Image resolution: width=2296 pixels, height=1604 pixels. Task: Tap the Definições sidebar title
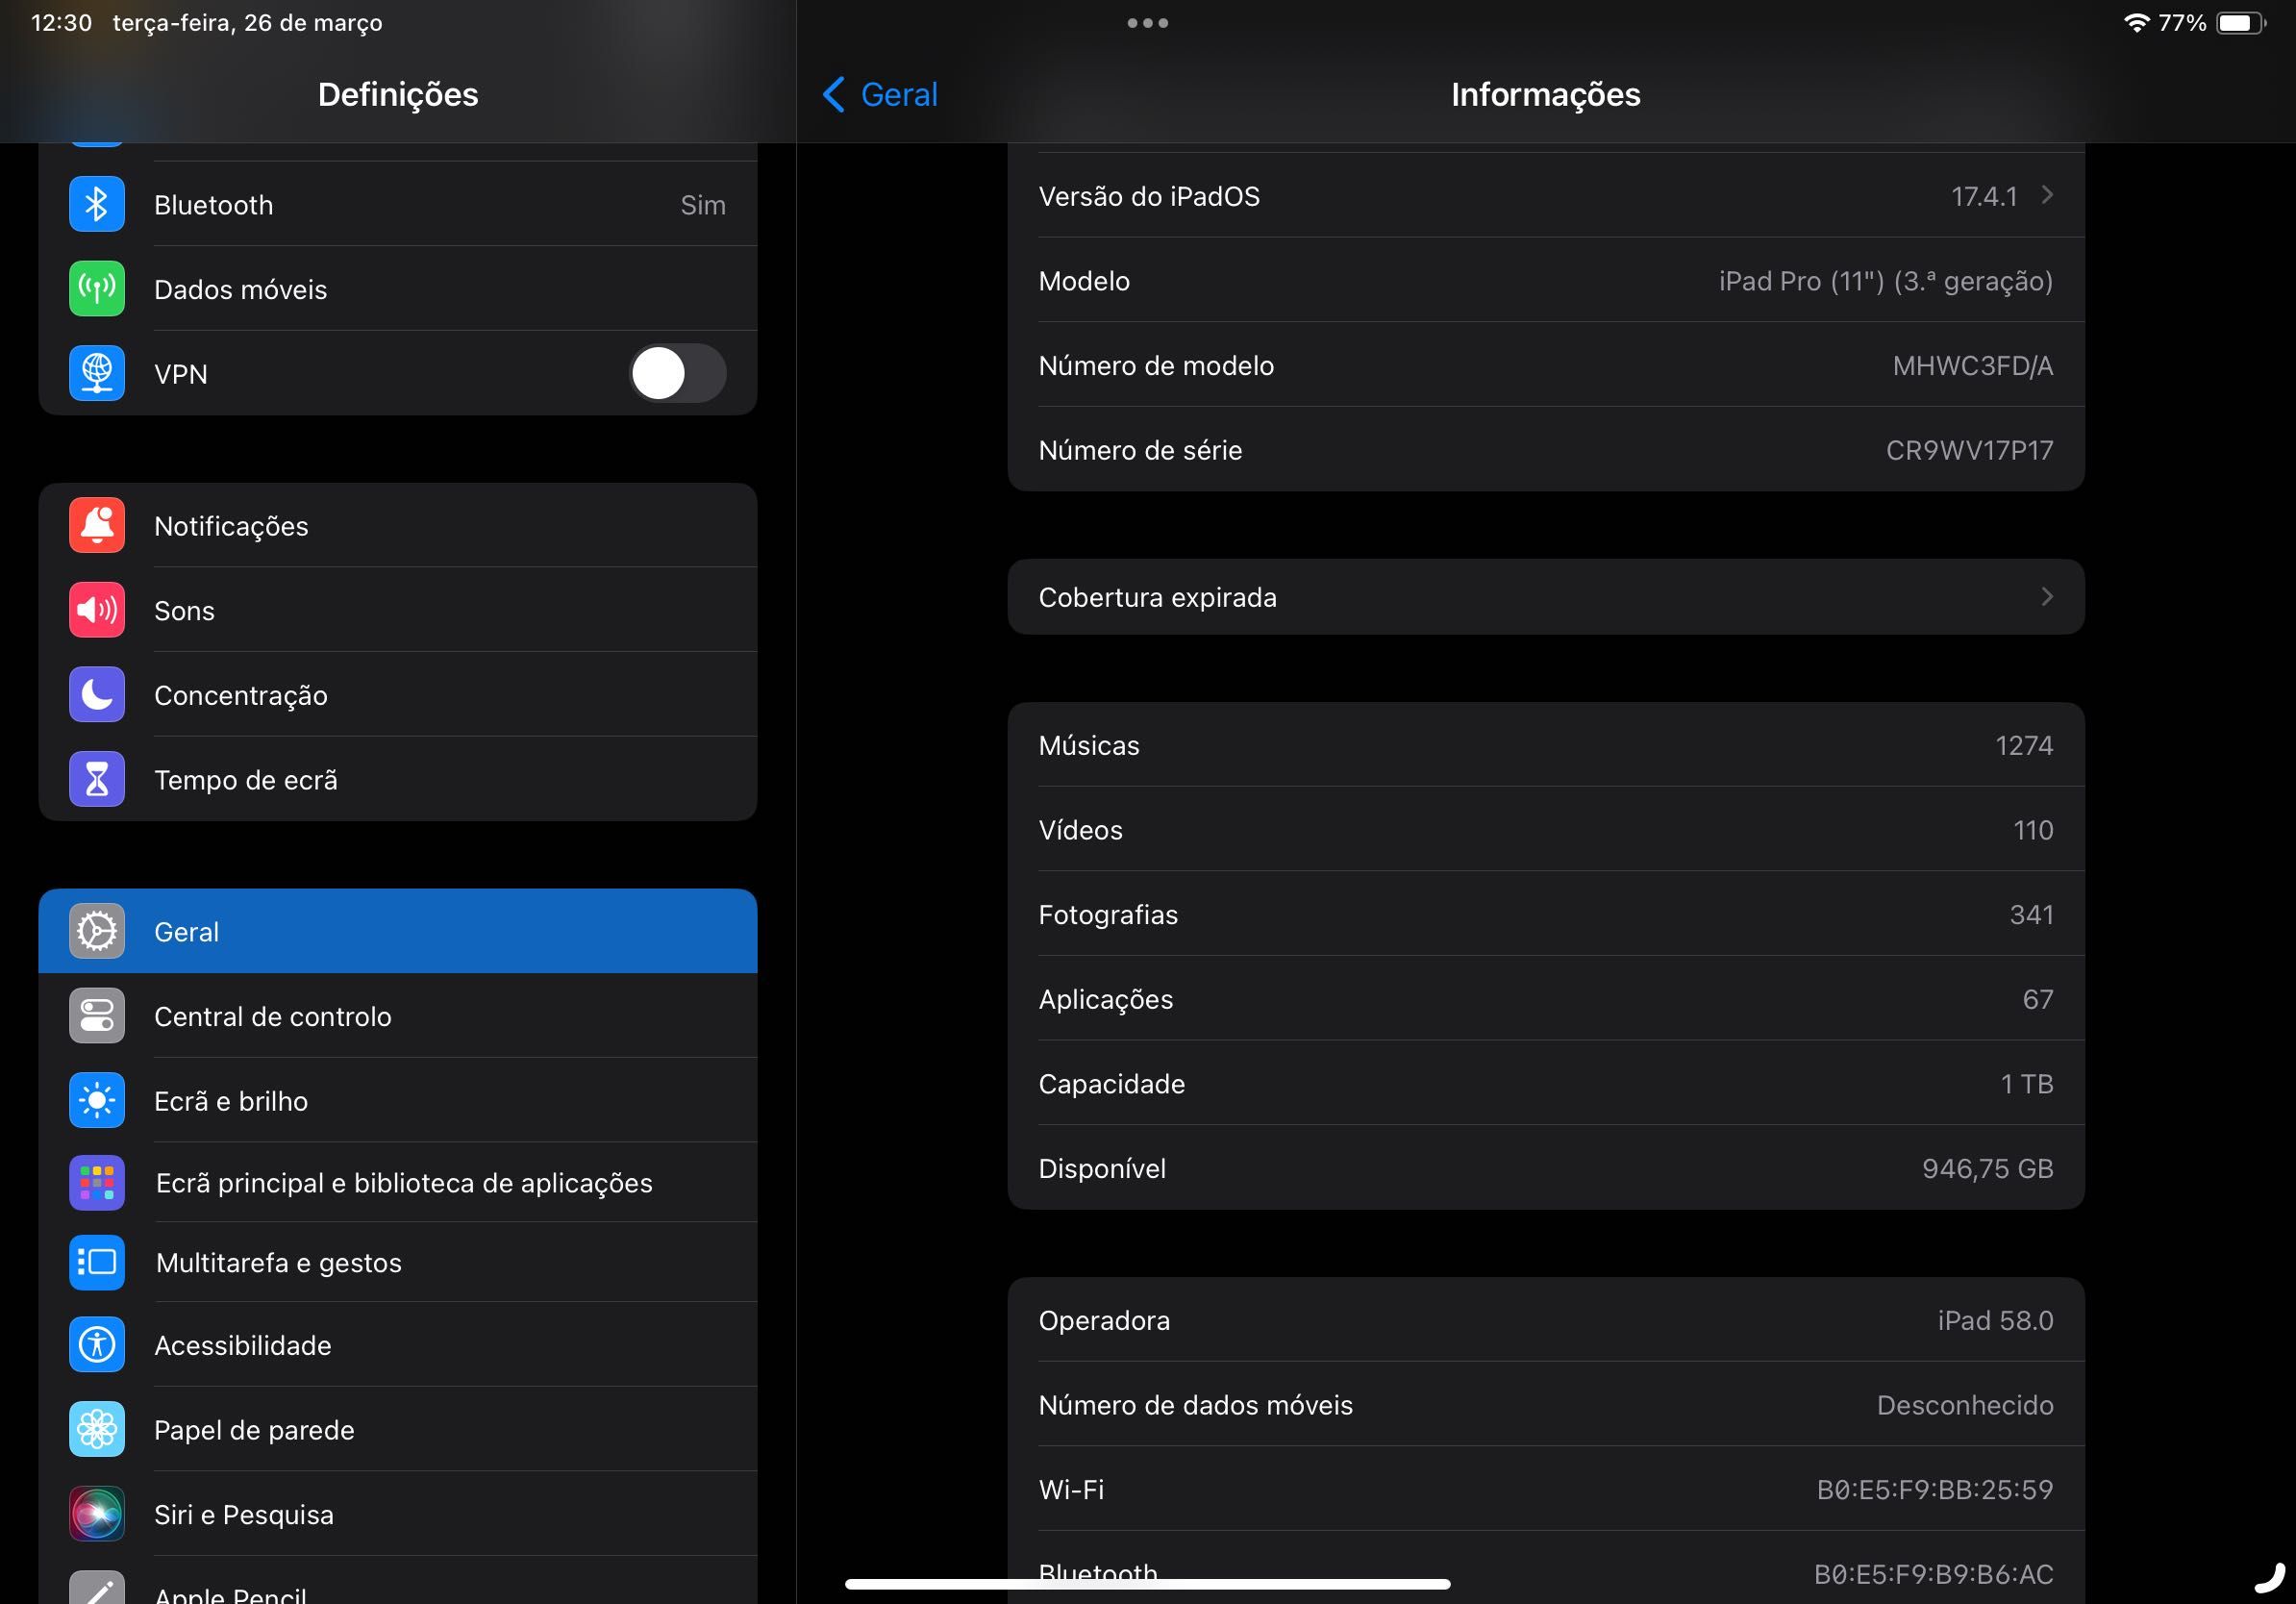398,94
